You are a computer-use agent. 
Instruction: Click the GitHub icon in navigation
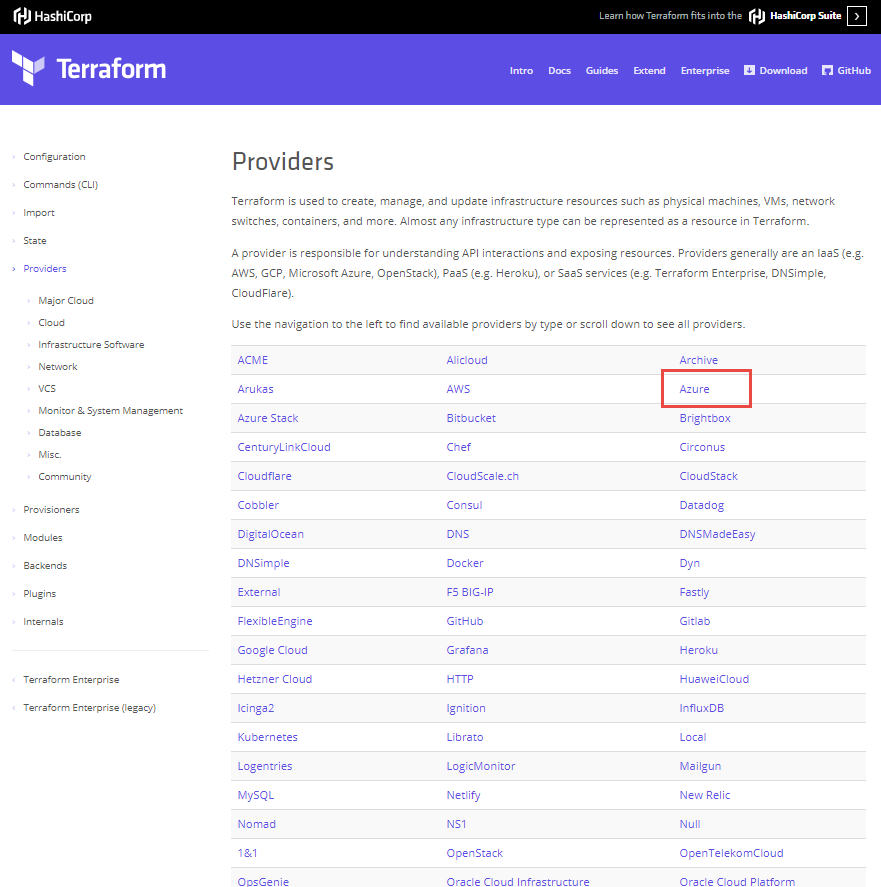[x=827, y=70]
